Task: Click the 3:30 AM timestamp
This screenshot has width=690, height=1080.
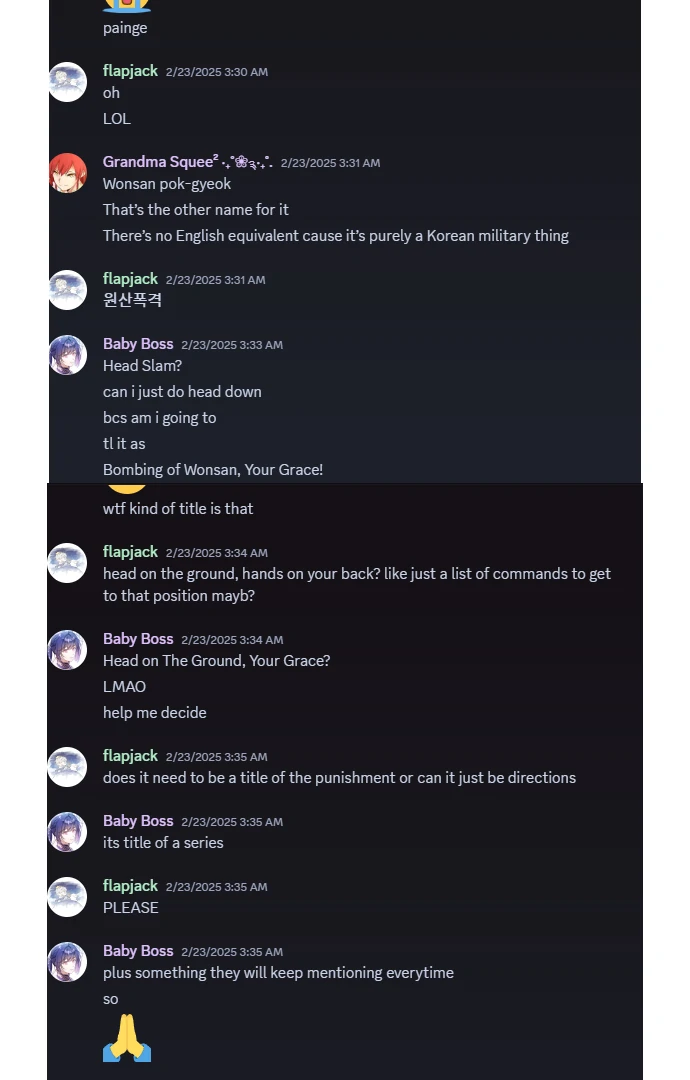Action: [217, 72]
